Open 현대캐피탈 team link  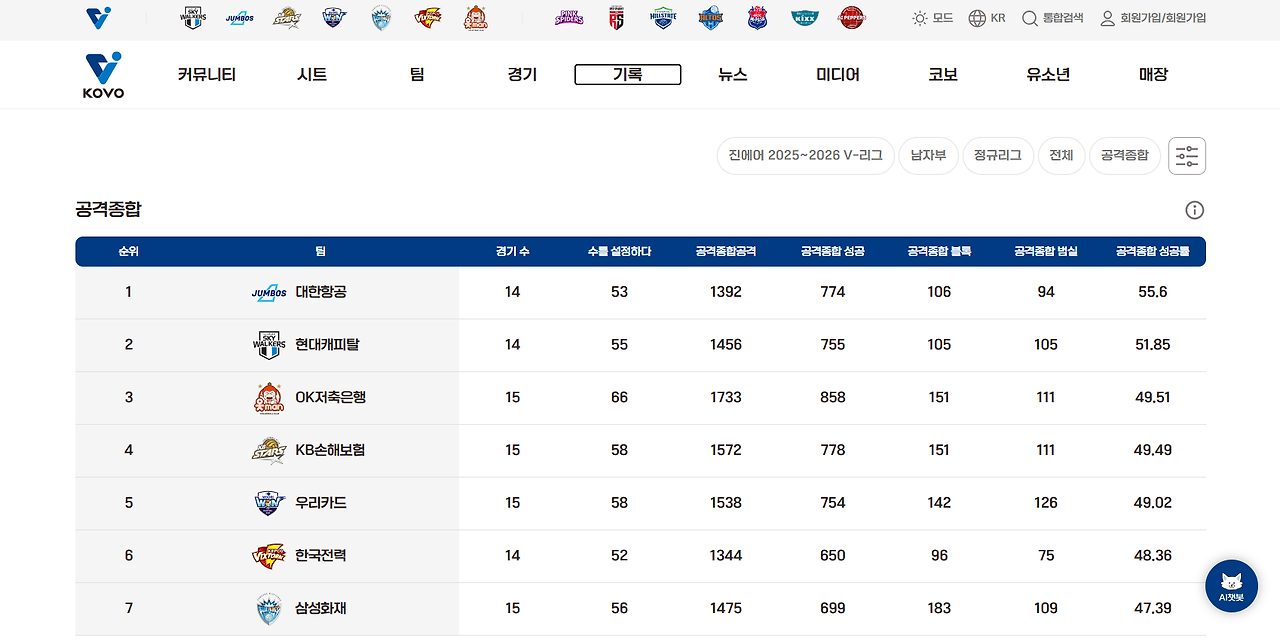[x=327, y=345]
